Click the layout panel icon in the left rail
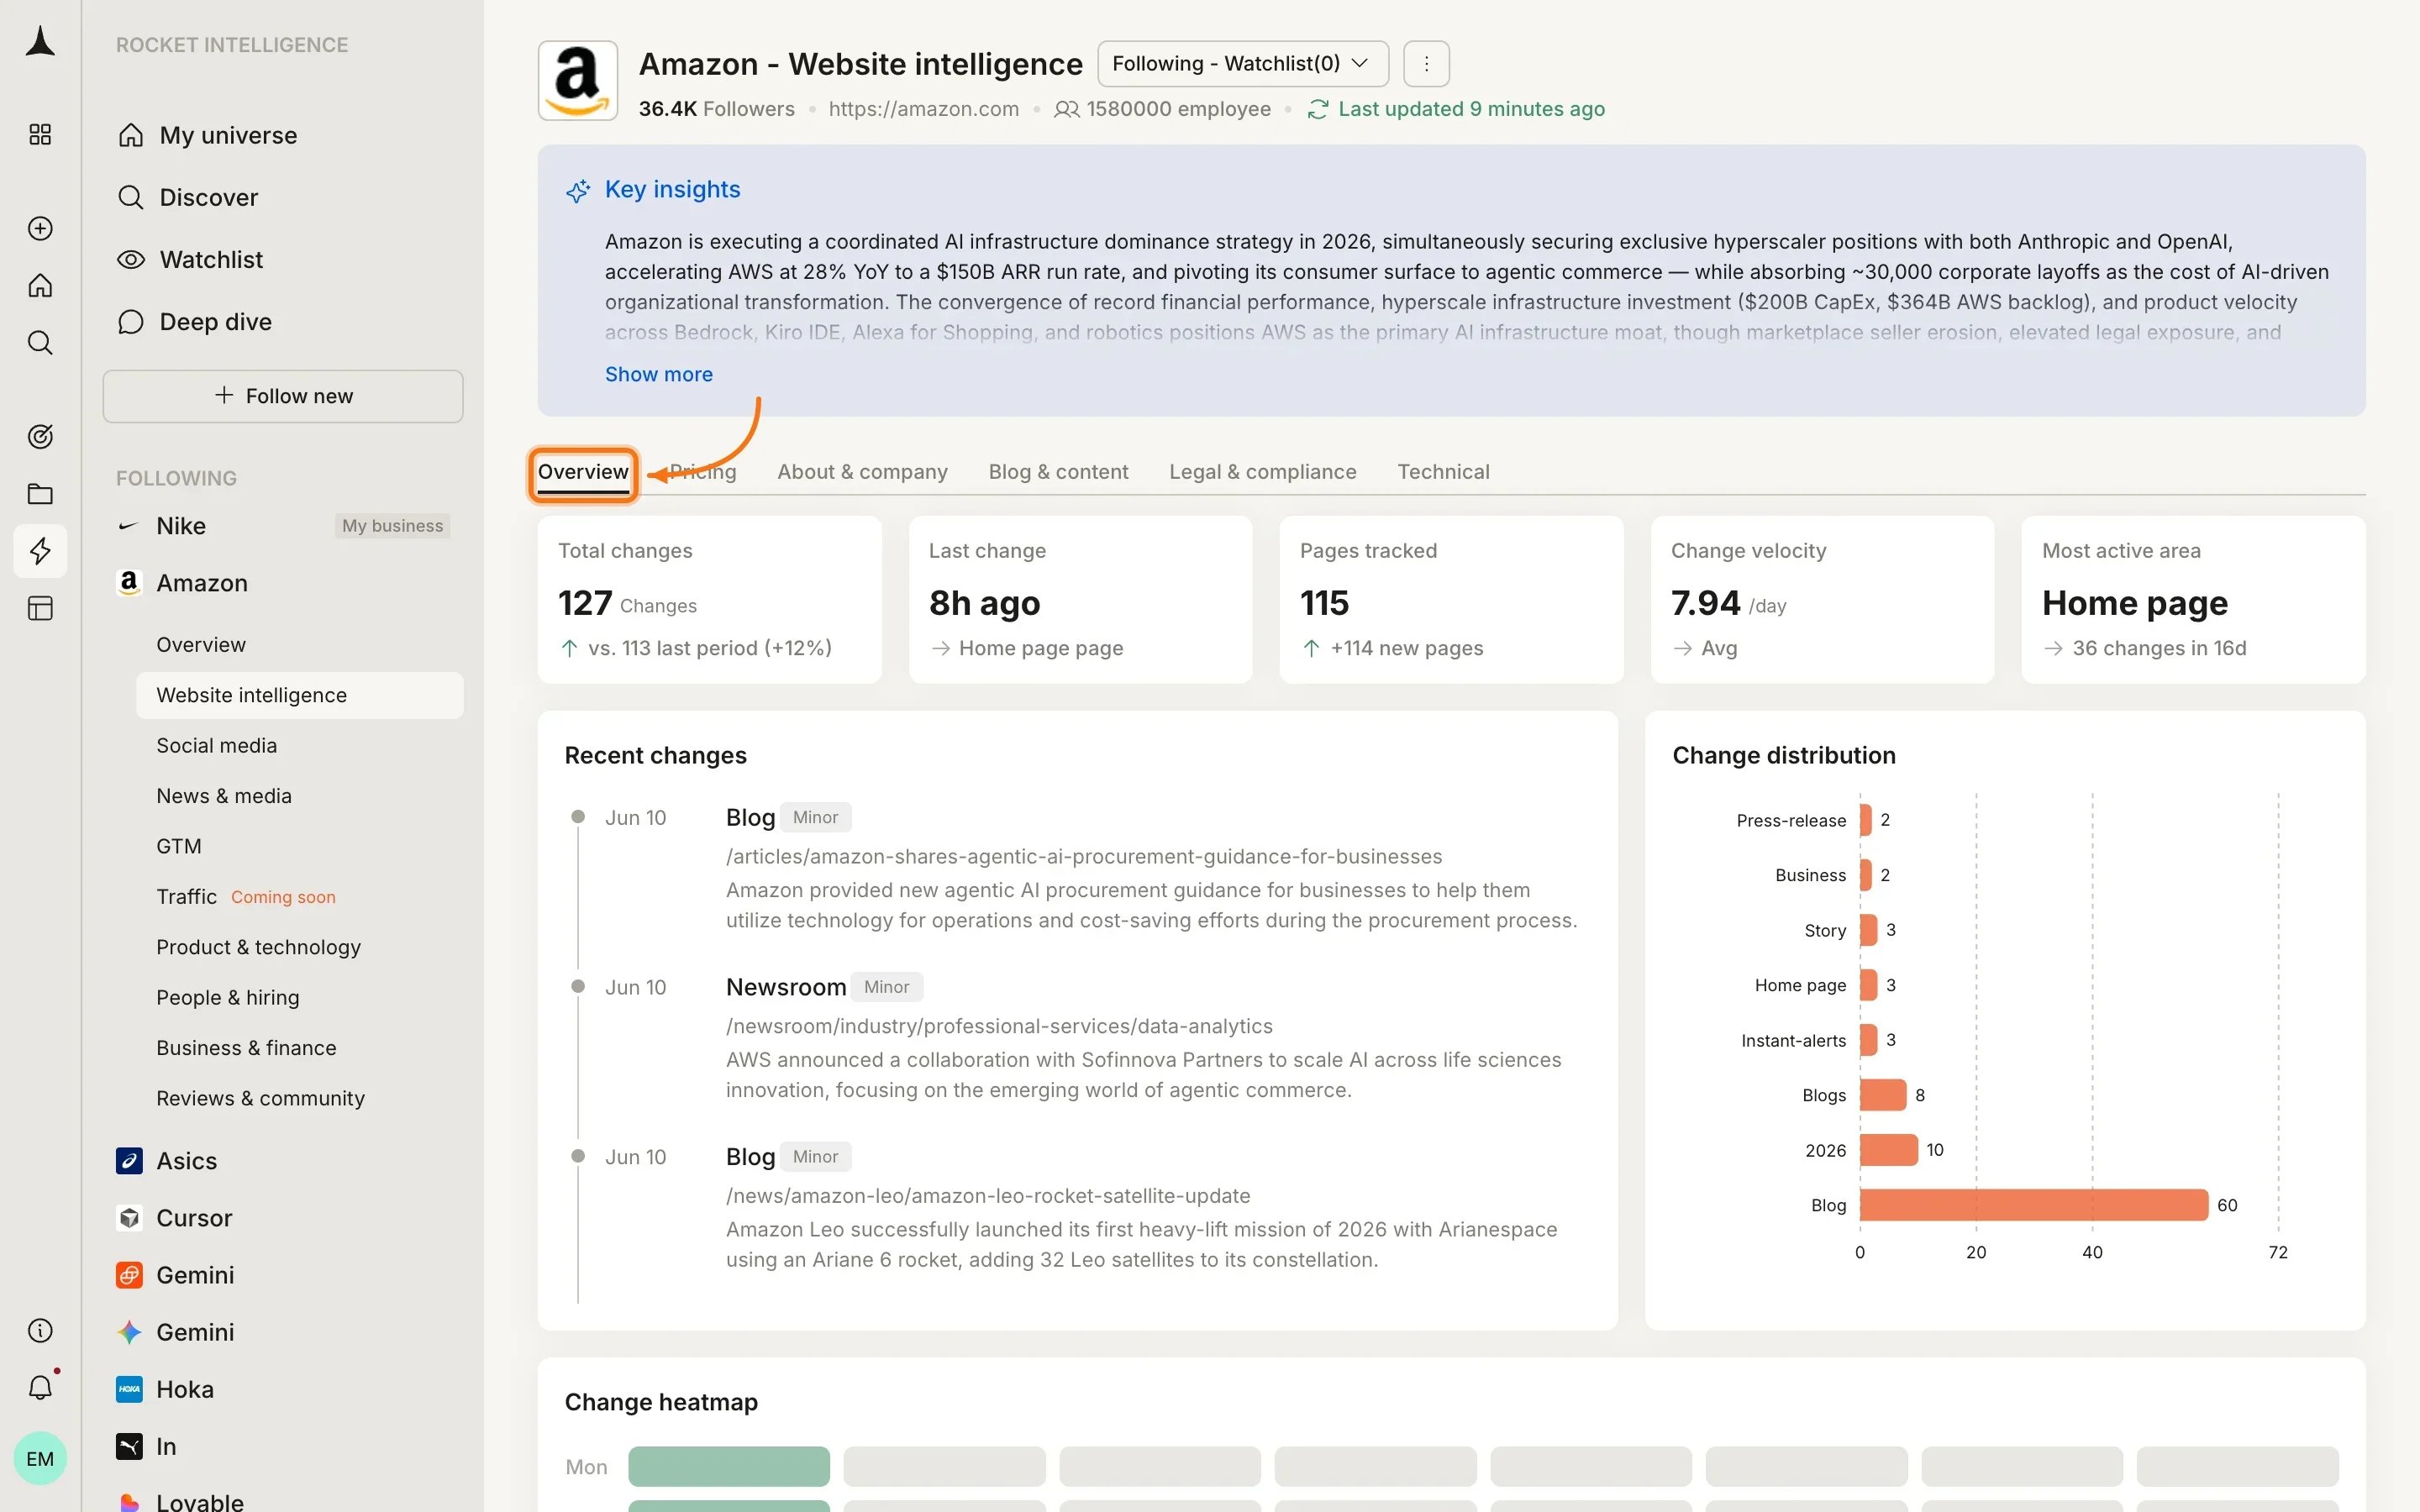Screen dimensions: 2420x1512 pos(40,608)
